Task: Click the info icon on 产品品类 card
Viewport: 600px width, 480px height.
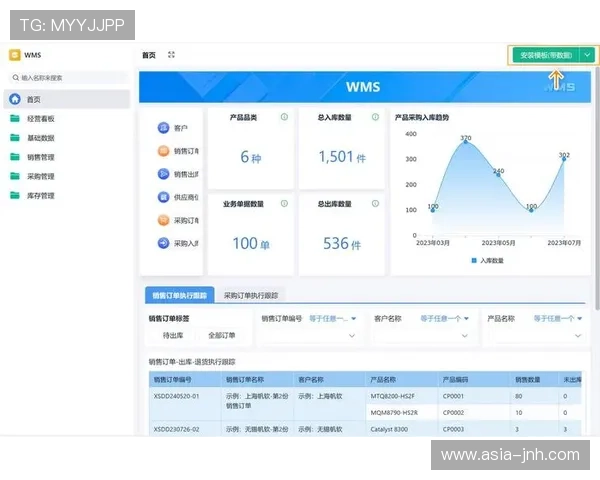Action: coord(284,117)
